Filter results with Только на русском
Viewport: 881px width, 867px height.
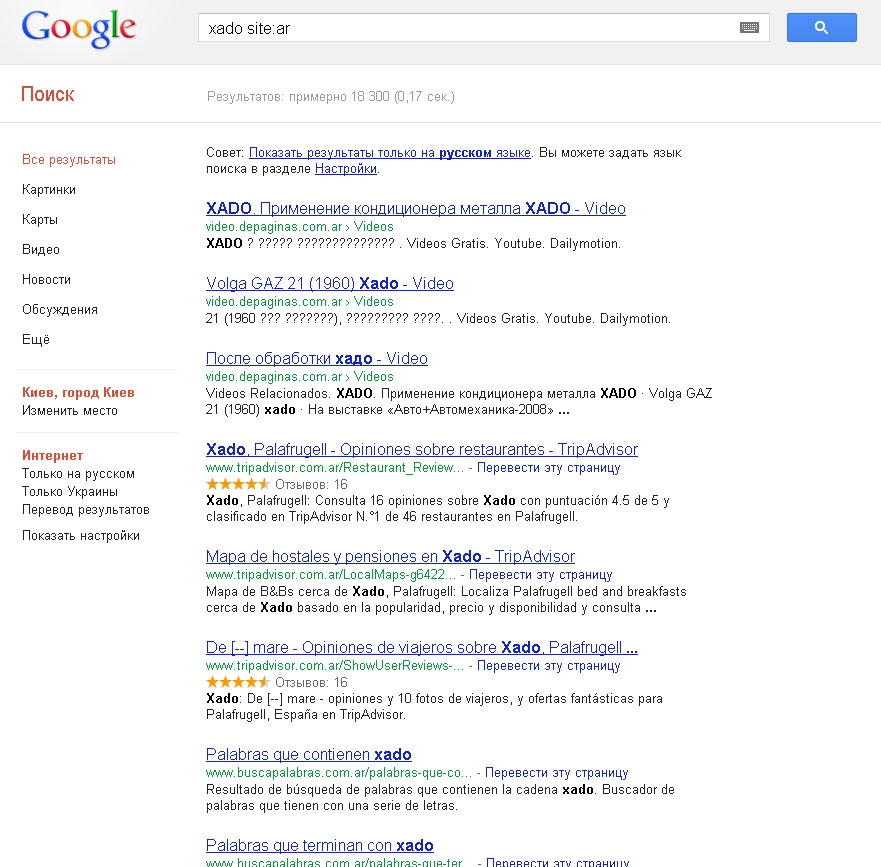(78, 473)
